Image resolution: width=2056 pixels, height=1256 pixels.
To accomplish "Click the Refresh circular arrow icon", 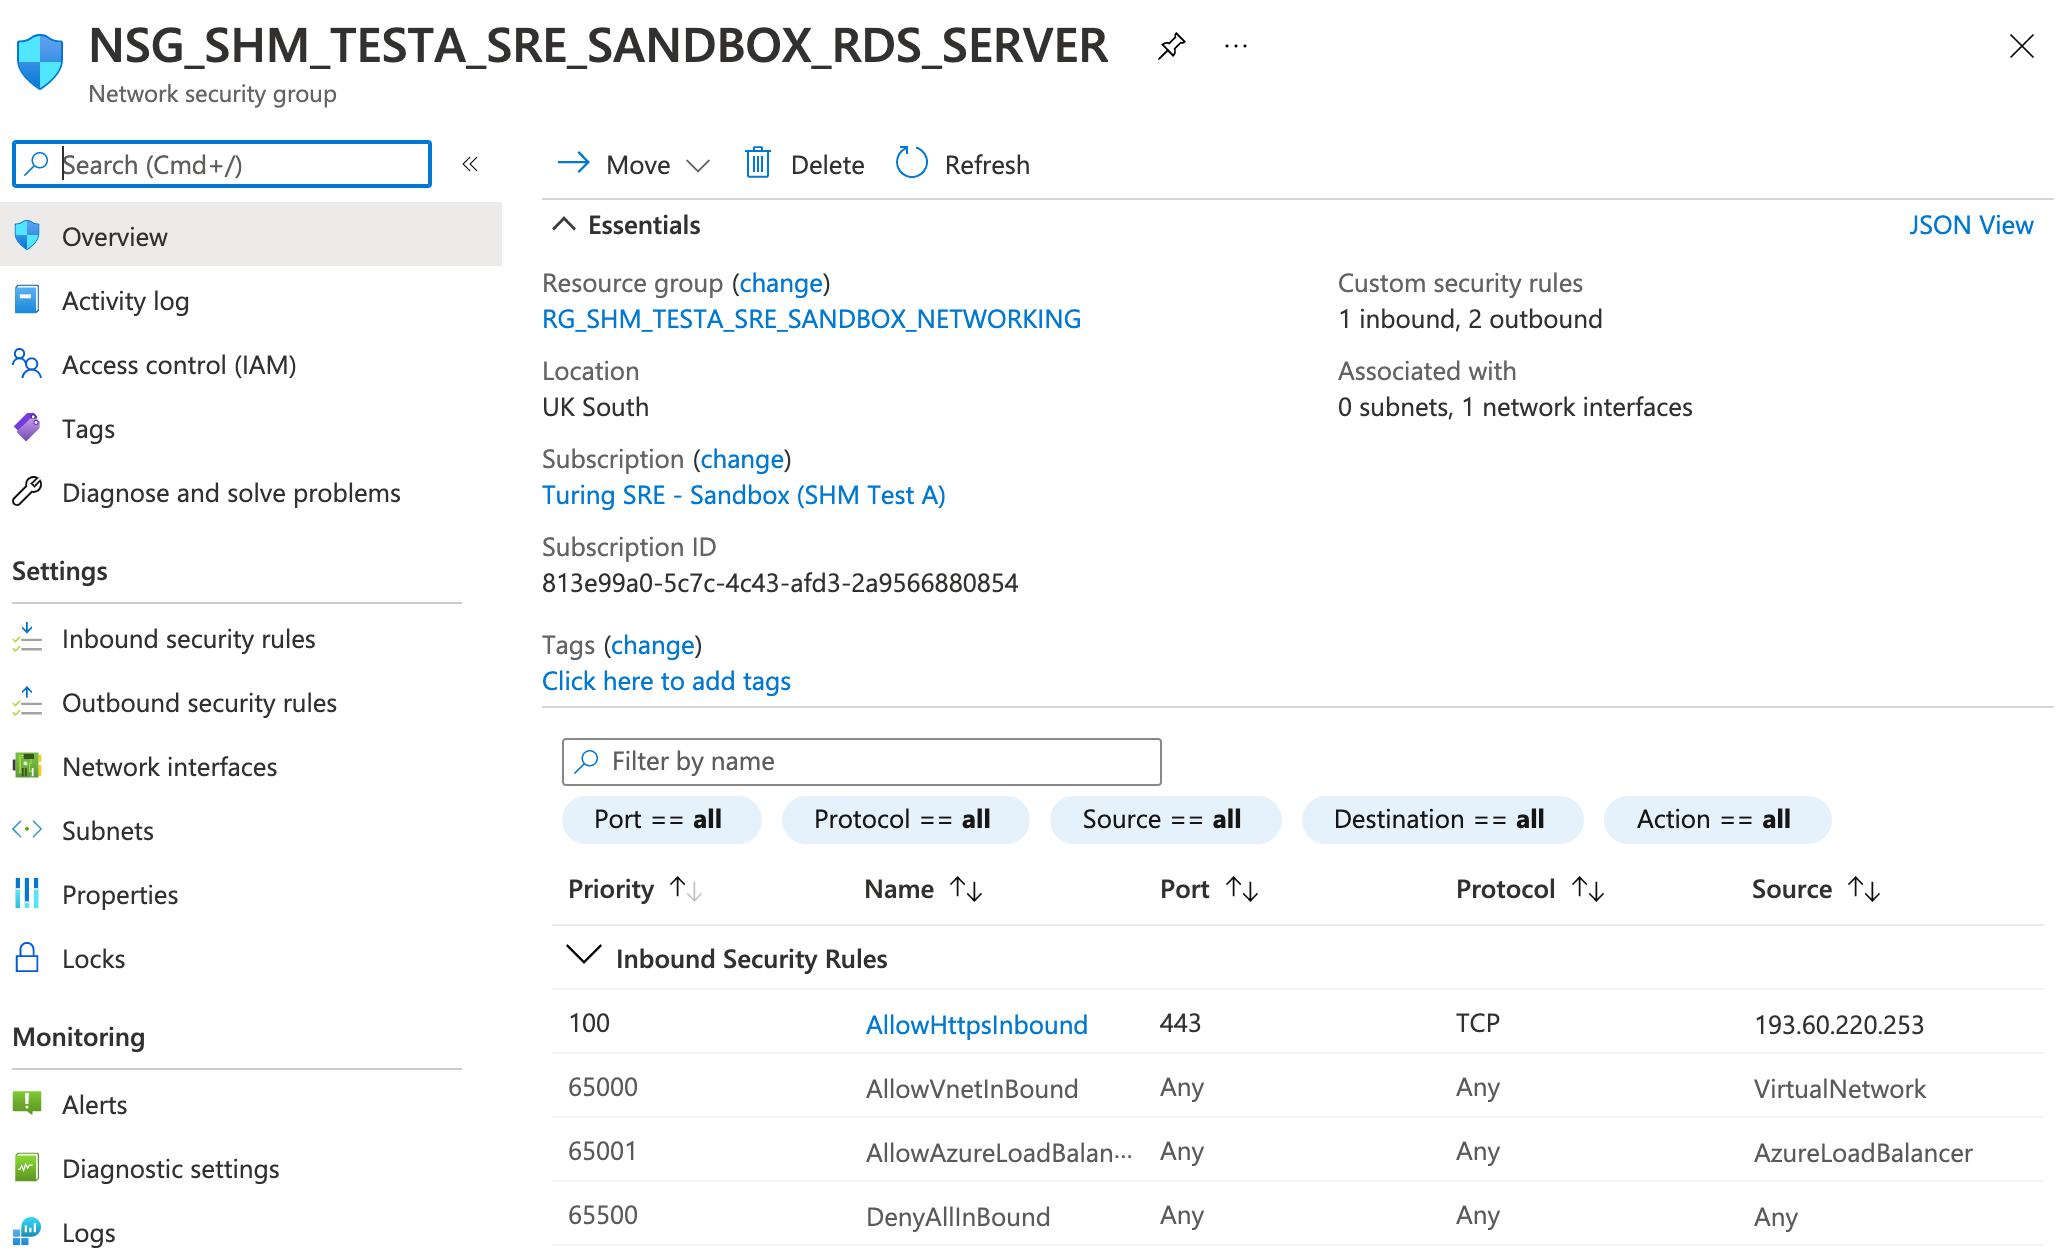I will pyautogui.click(x=911, y=163).
